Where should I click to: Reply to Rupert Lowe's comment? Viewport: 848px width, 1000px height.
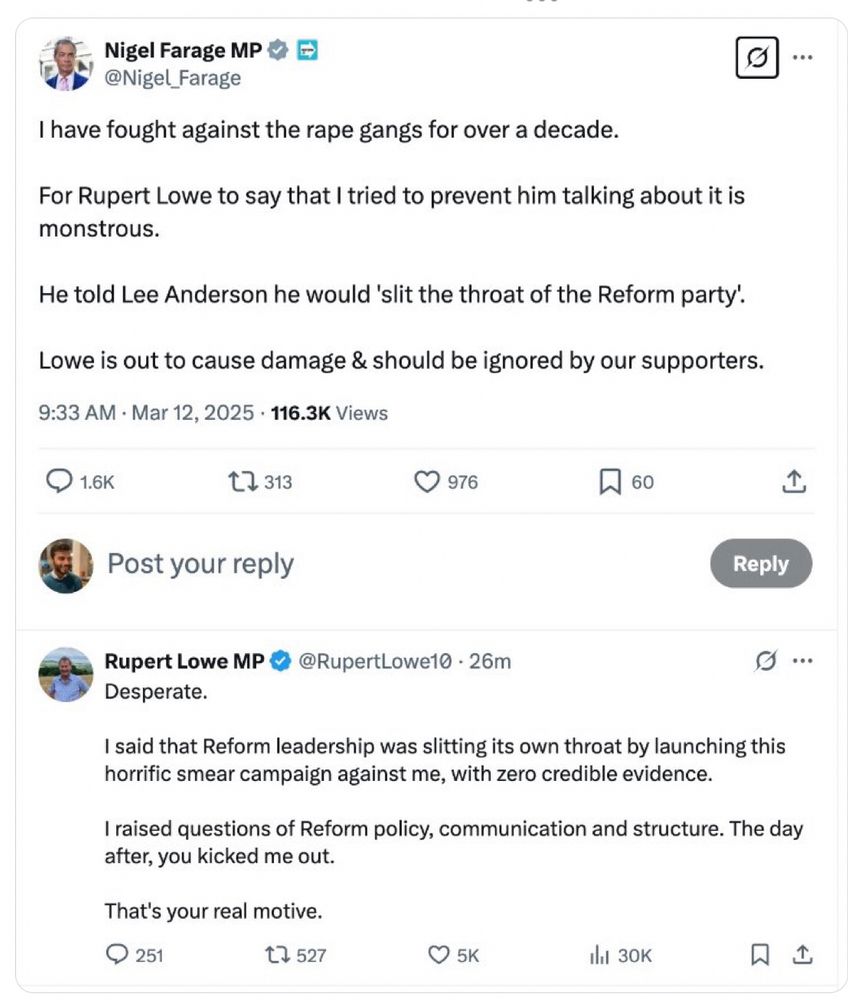(118, 955)
